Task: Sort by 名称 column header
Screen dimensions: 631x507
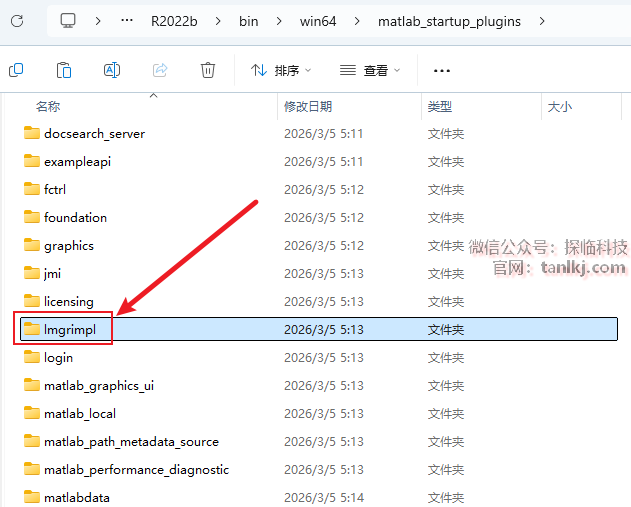Action: pos(48,106)
